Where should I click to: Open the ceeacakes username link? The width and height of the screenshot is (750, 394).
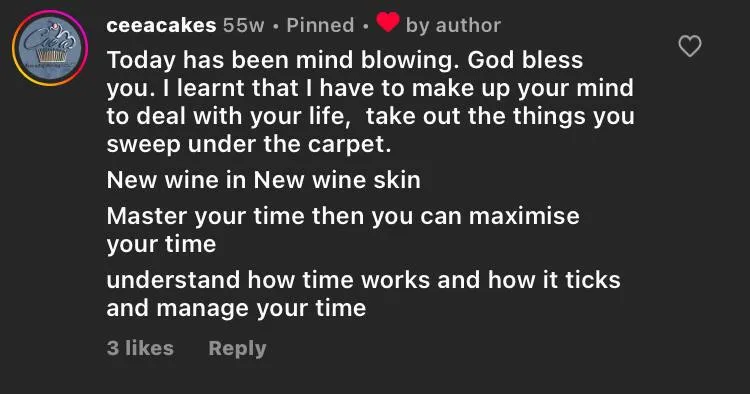point(161,25)
